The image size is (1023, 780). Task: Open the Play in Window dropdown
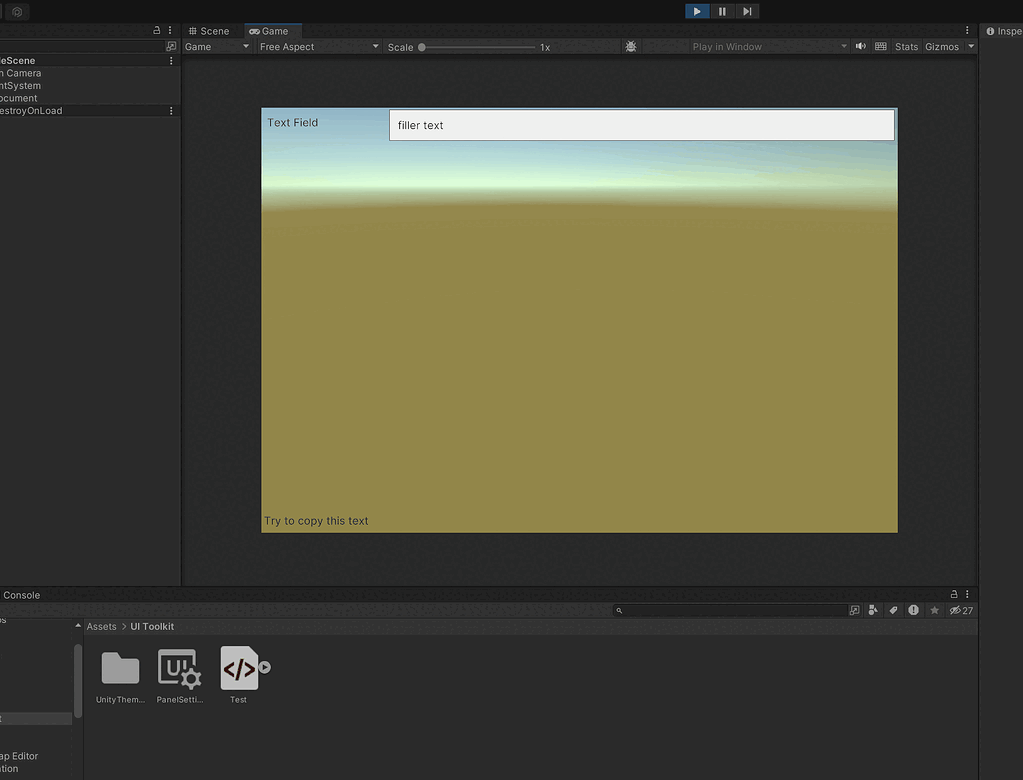(768, 46)
